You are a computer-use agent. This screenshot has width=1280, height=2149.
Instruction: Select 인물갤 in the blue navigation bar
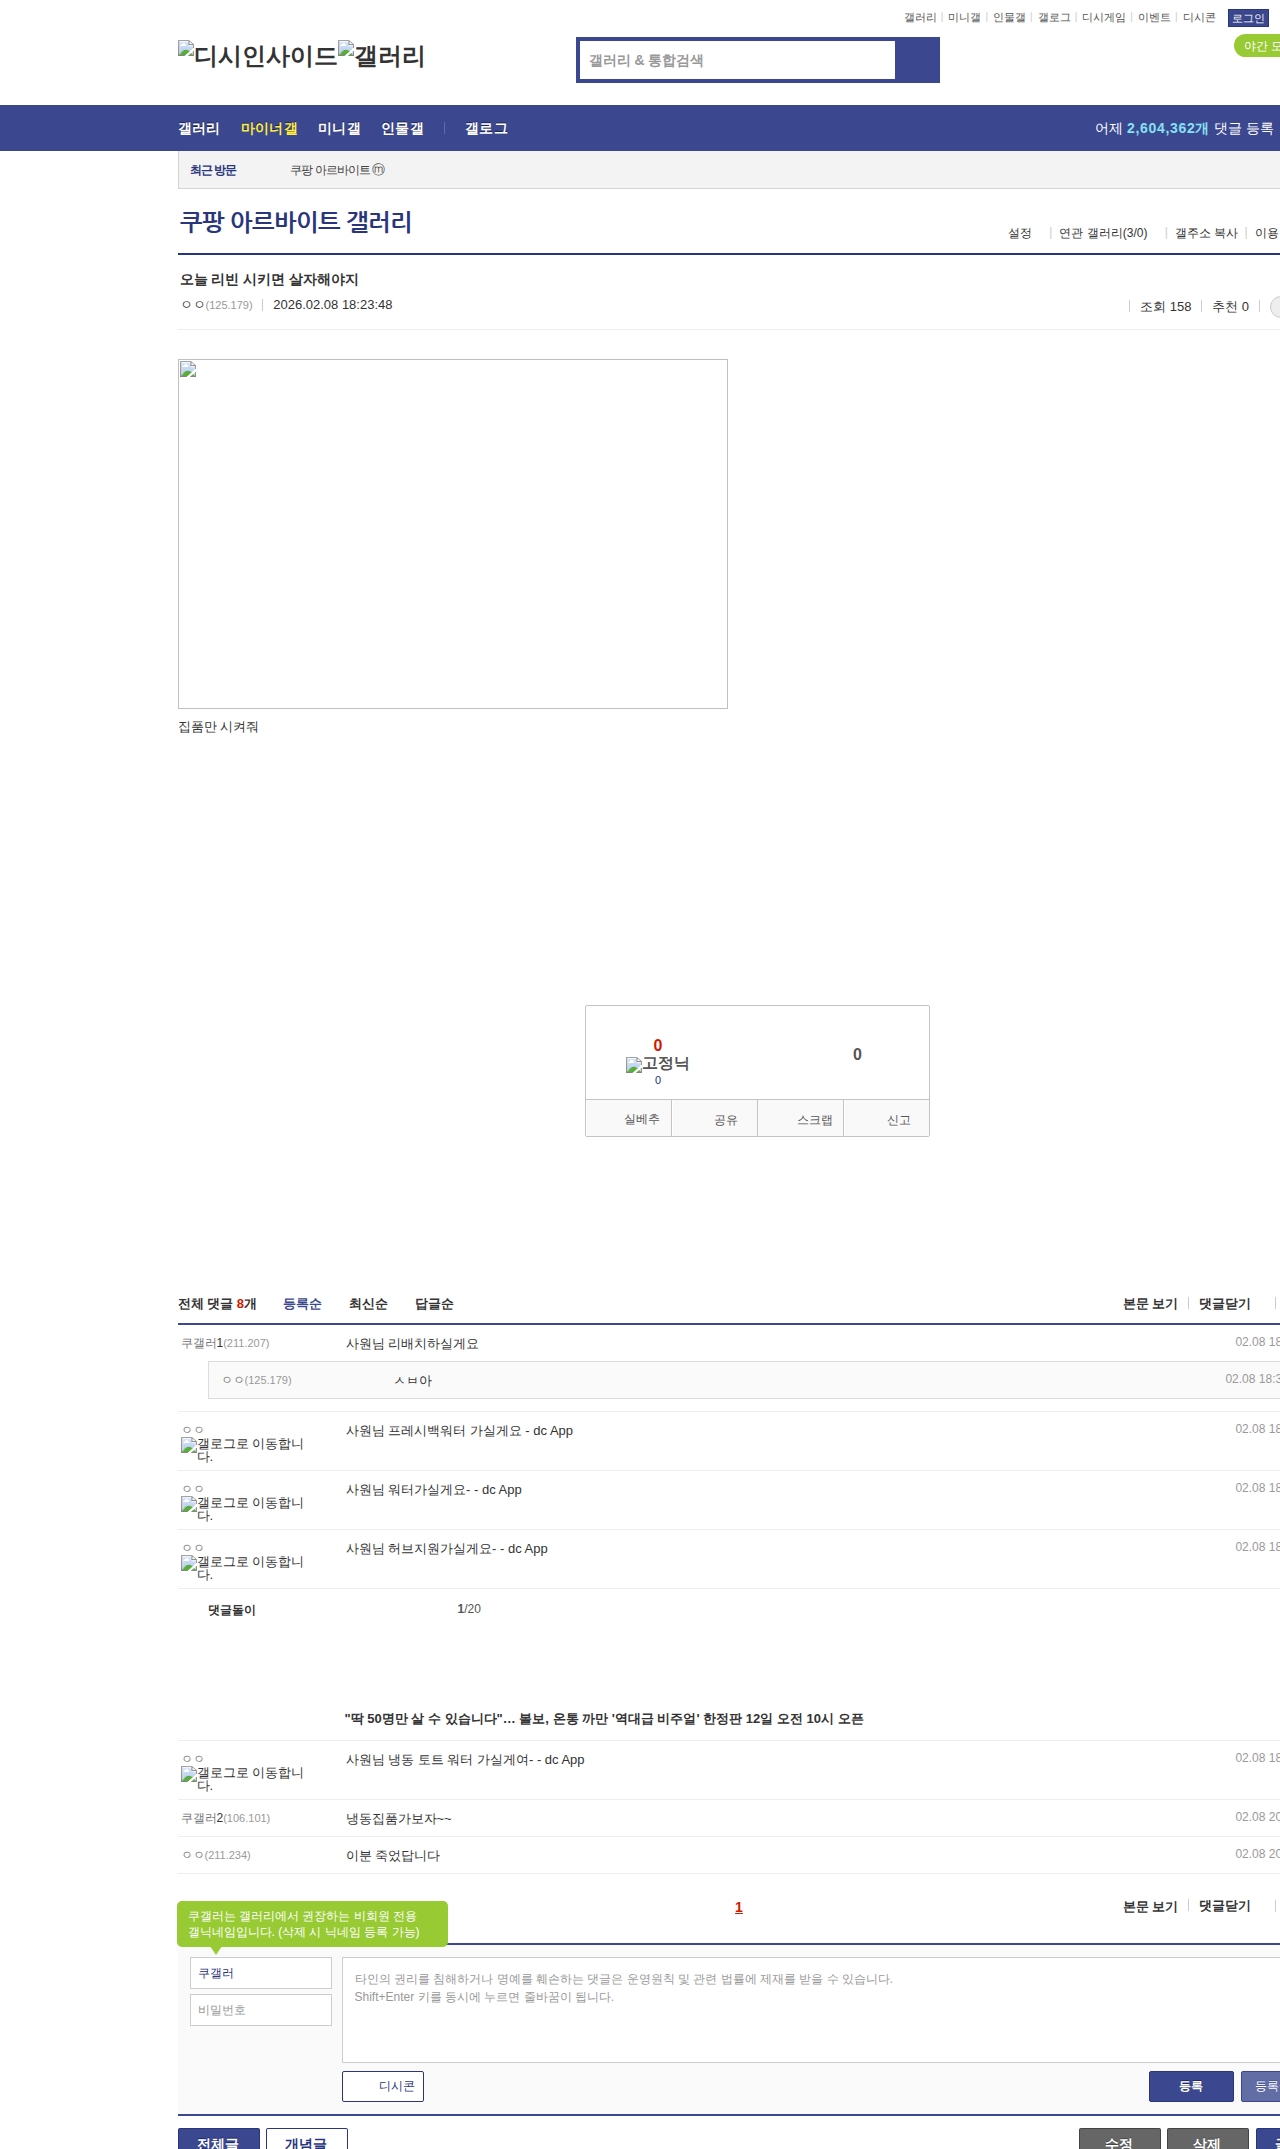[x=402, y=129]
